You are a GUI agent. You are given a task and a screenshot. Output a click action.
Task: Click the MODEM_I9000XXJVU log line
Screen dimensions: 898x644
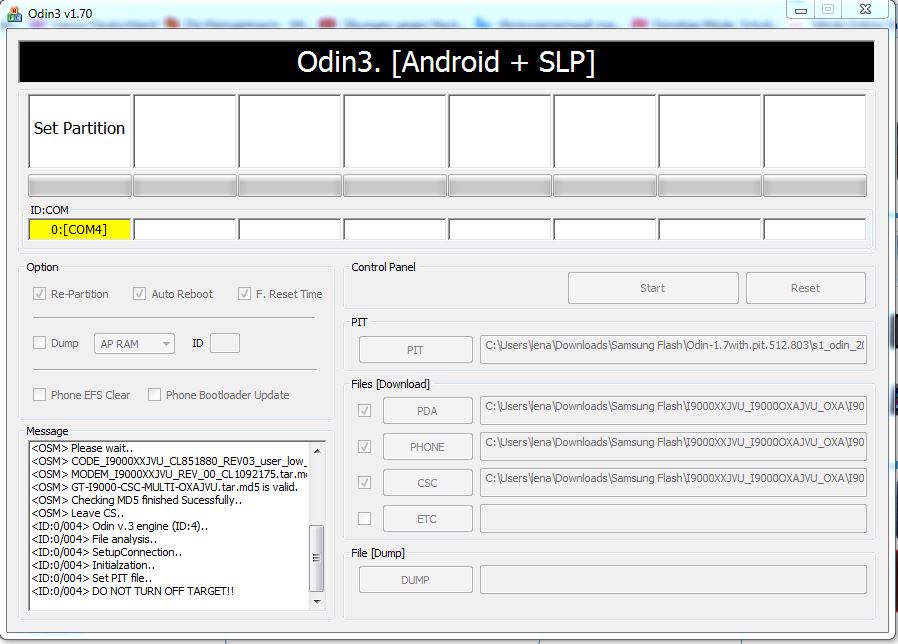click(170, 474)
